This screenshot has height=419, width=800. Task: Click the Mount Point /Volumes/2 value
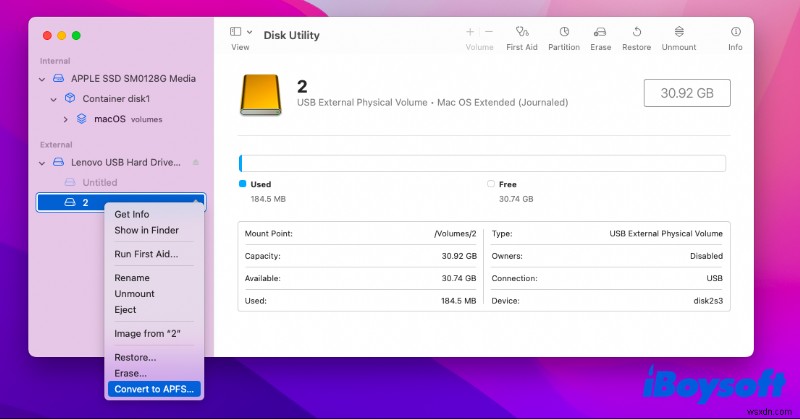[x=455, y=233]
